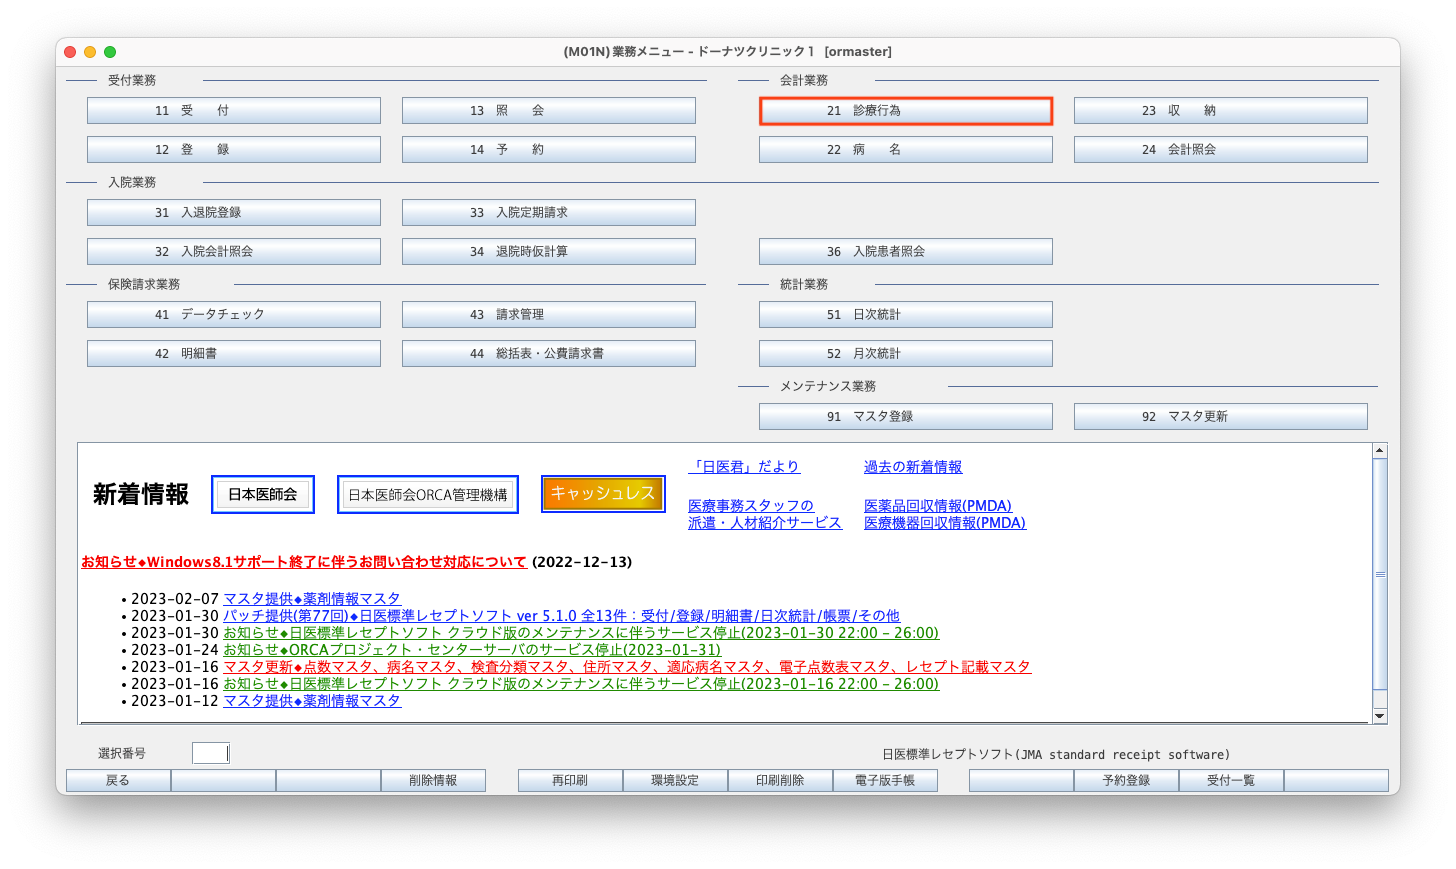Open 2023-01-16 クラウド版メンテナンス notice link
Viewport: 1456px width, 869px height.
click(581, 684)
